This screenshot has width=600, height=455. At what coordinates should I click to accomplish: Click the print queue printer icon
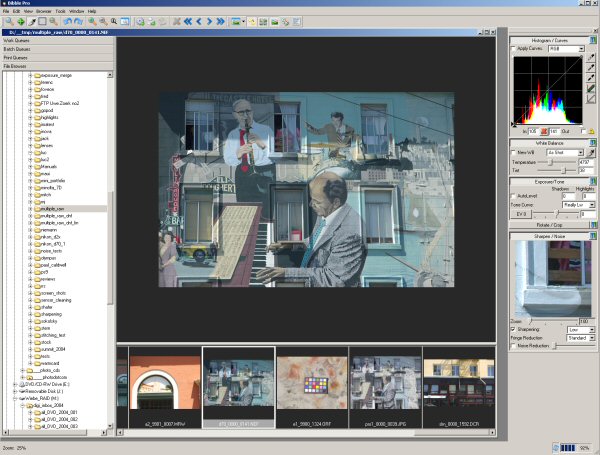pyautogui.click(x=152, y=22)
